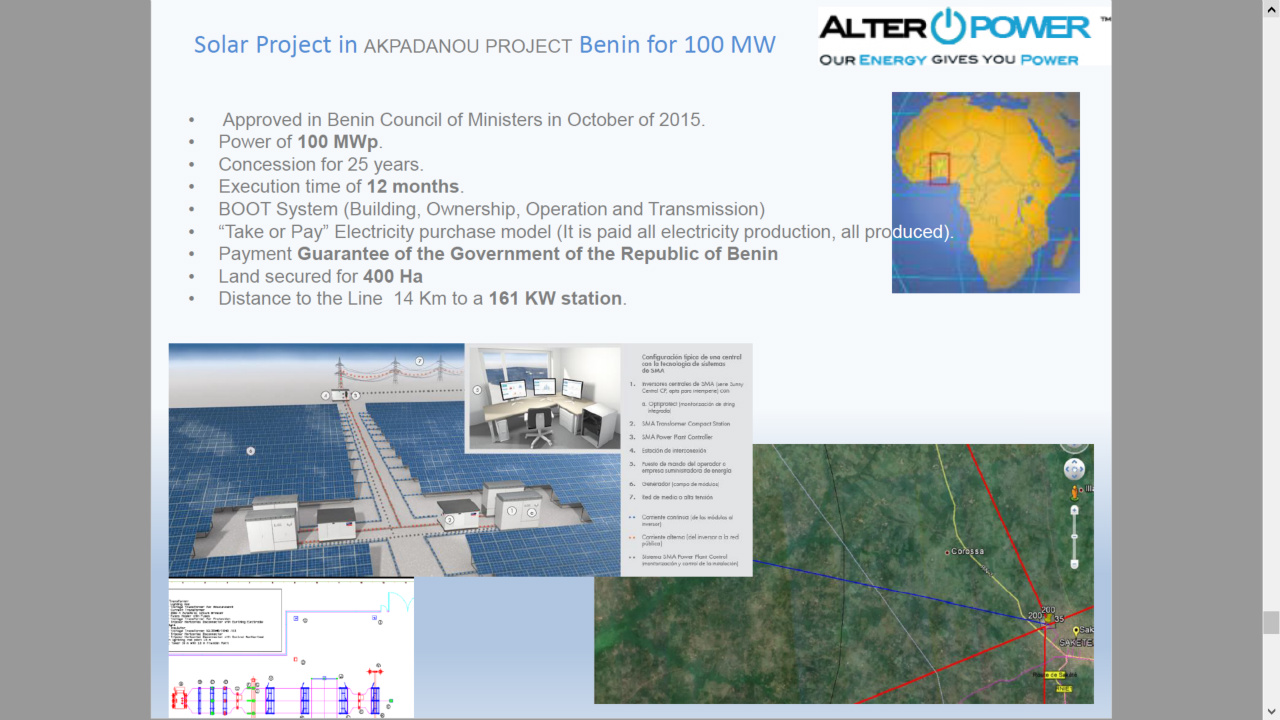Click the "Distance to the Line 14 Km" bullet
This screenshot has height=720, width=1280.
tap(422, 299)
